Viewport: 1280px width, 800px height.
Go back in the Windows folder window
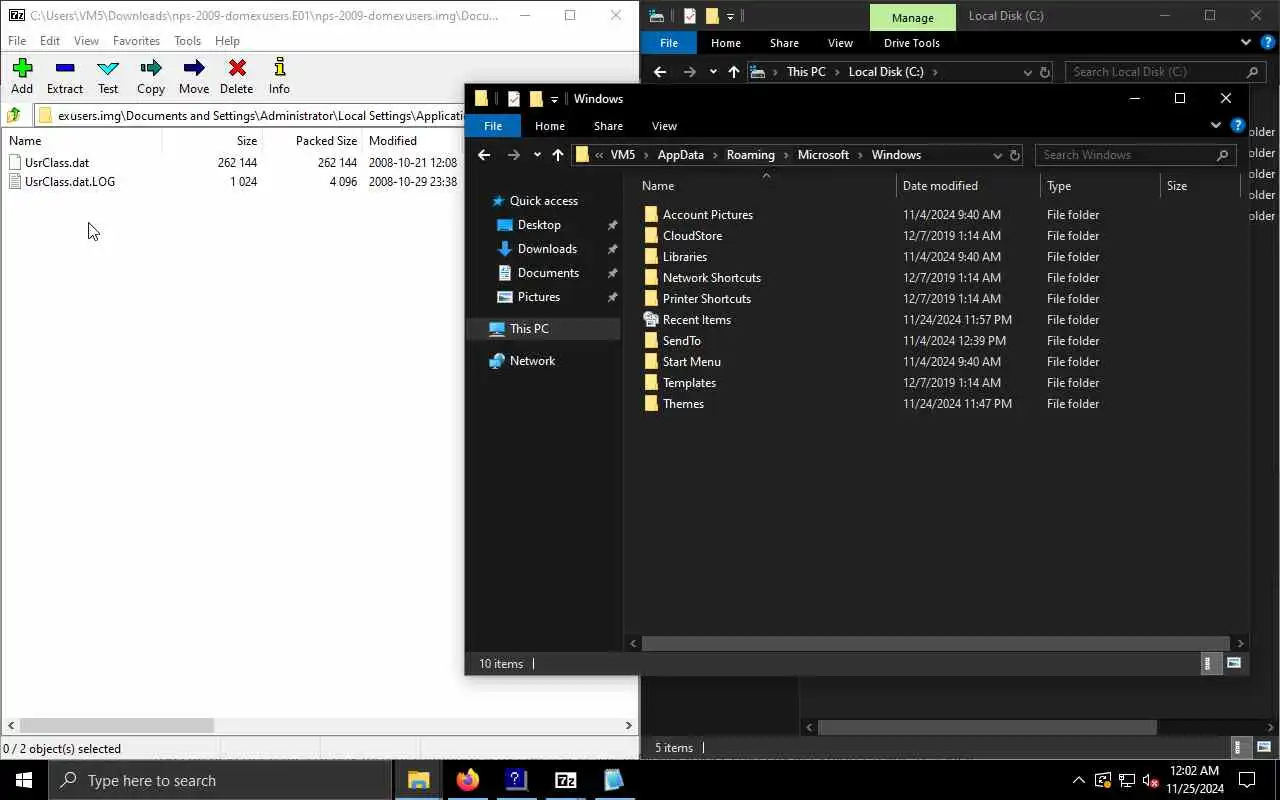(x=484, y=155)
